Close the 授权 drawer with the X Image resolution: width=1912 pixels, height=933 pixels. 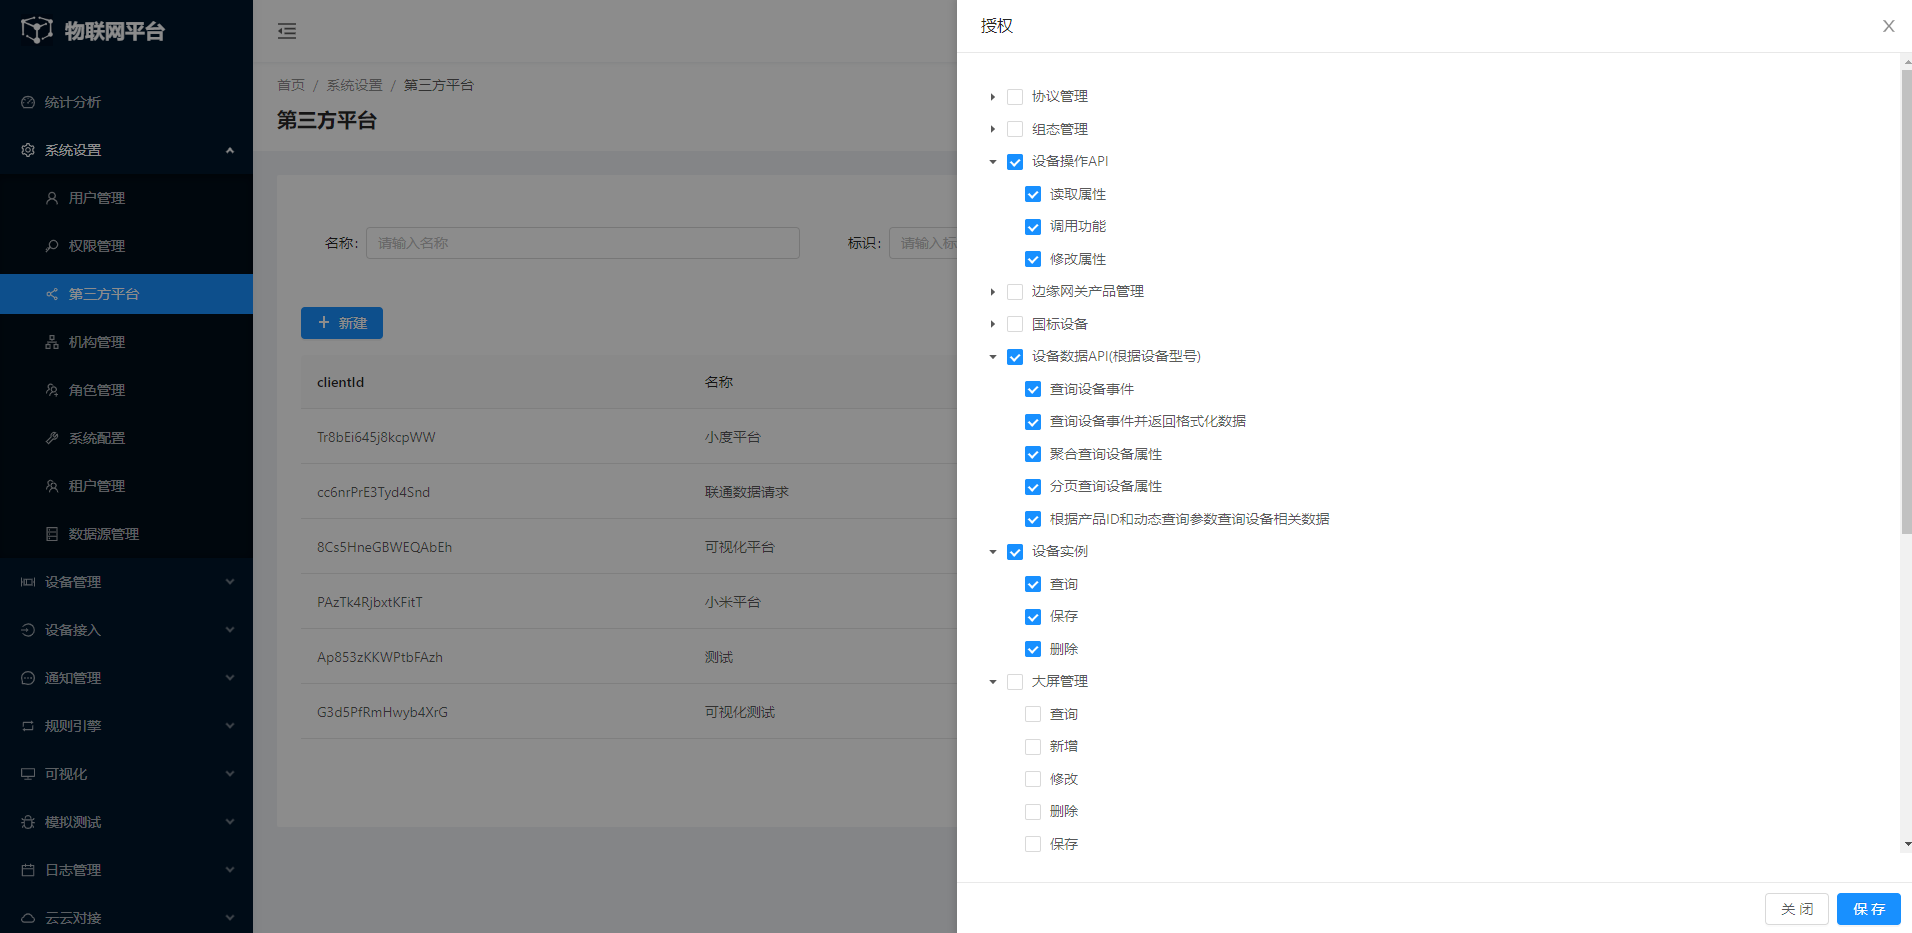click(x=1888, y=26)
